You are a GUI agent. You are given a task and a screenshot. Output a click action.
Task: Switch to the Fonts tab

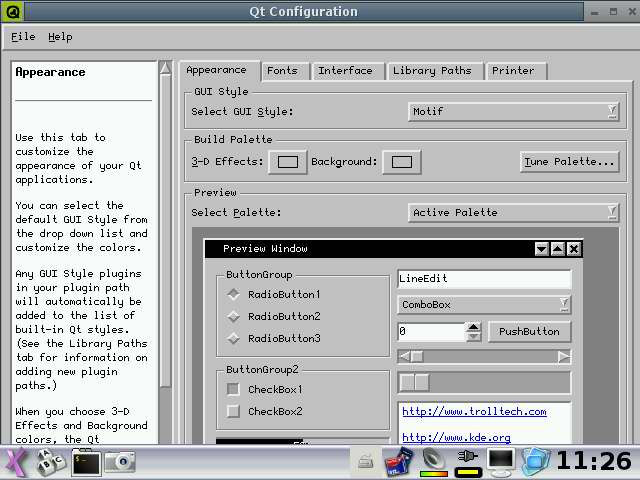coord(282,71)
